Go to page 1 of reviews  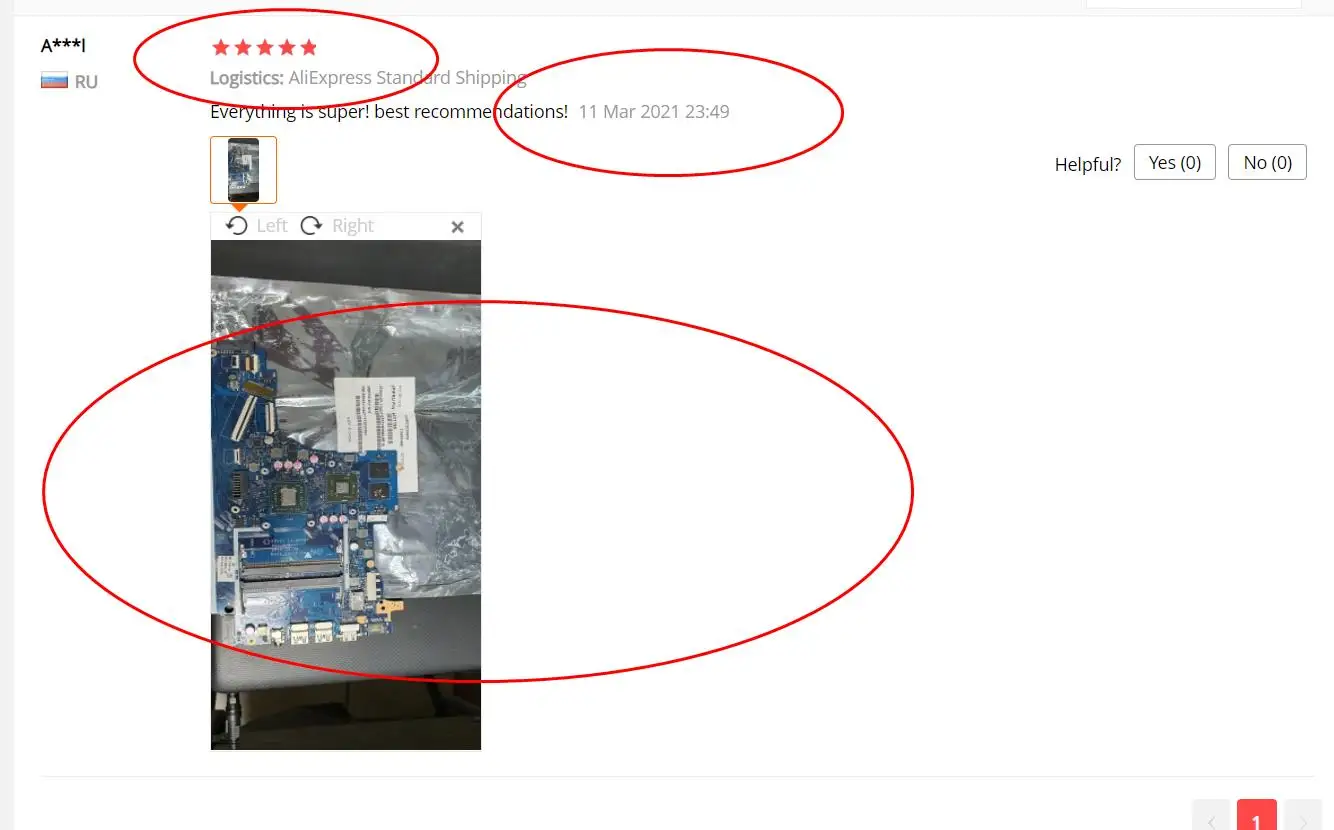[x=1257, y=815]
